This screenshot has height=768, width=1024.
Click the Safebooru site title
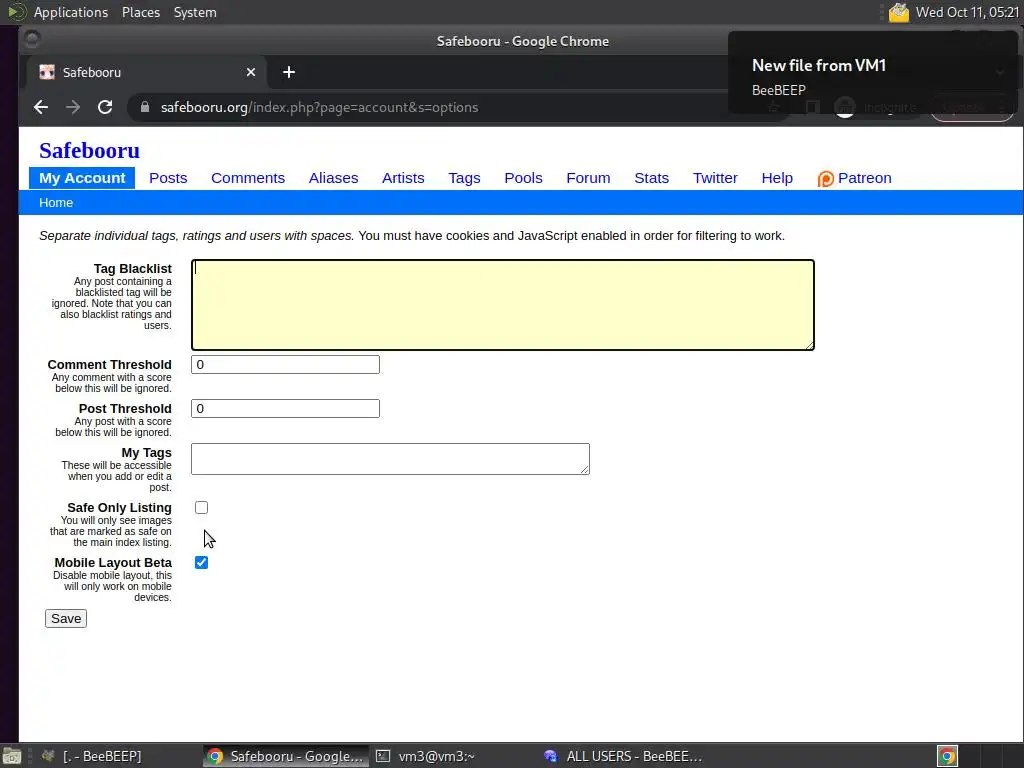click(89, 150)
